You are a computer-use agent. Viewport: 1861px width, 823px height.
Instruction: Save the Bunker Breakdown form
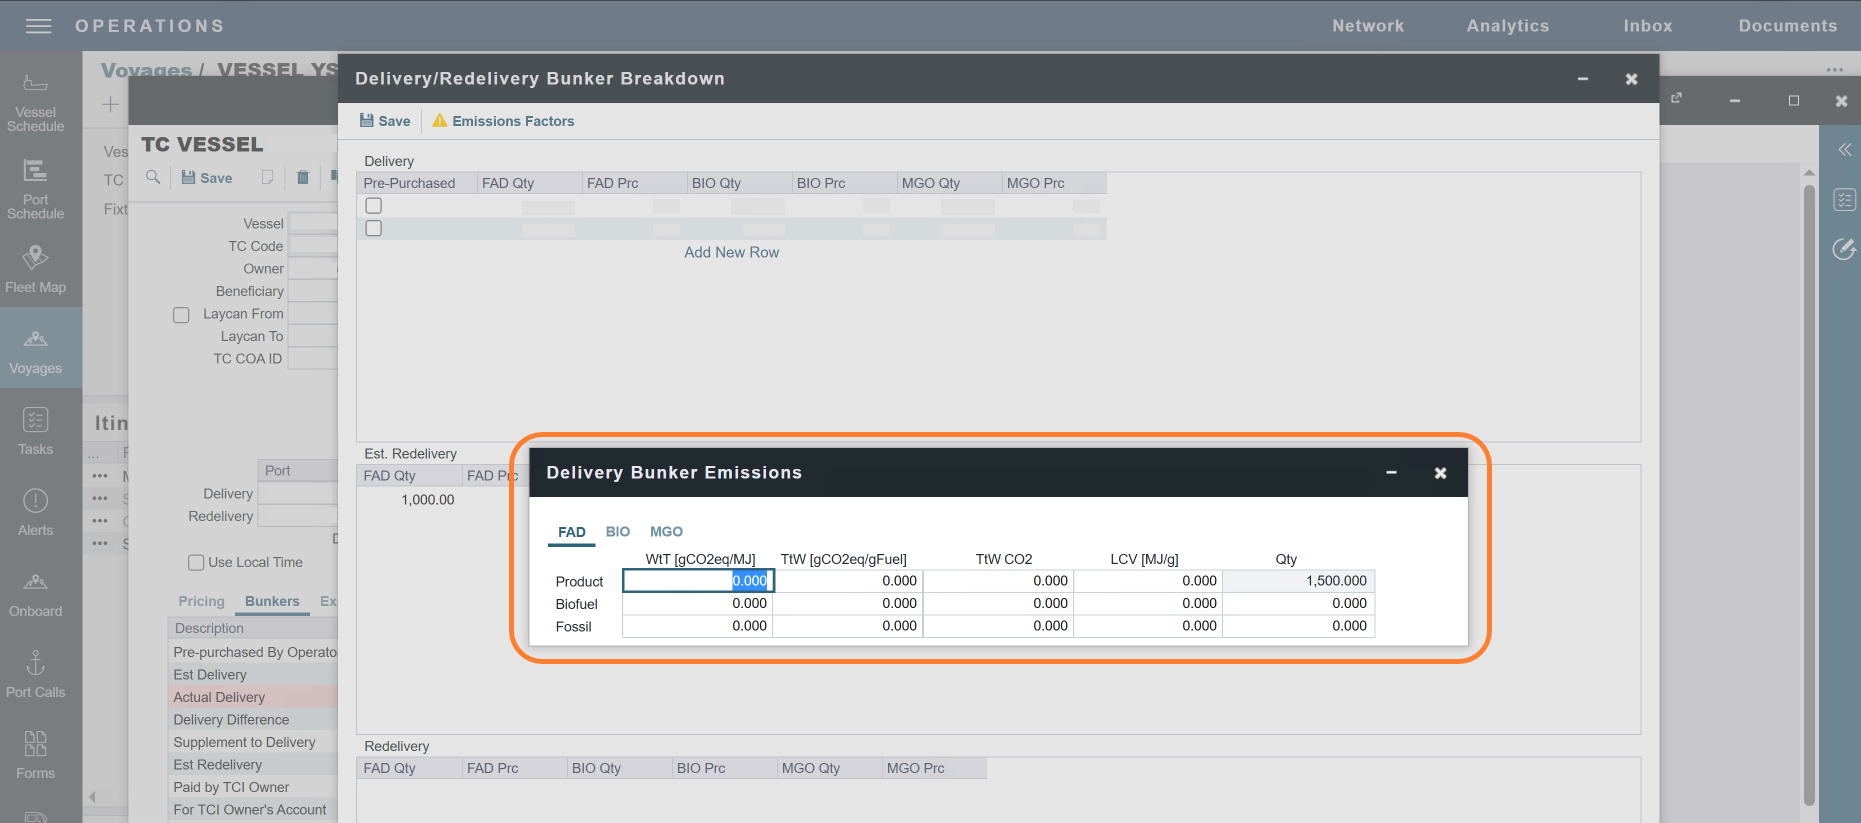pos(385,121)
